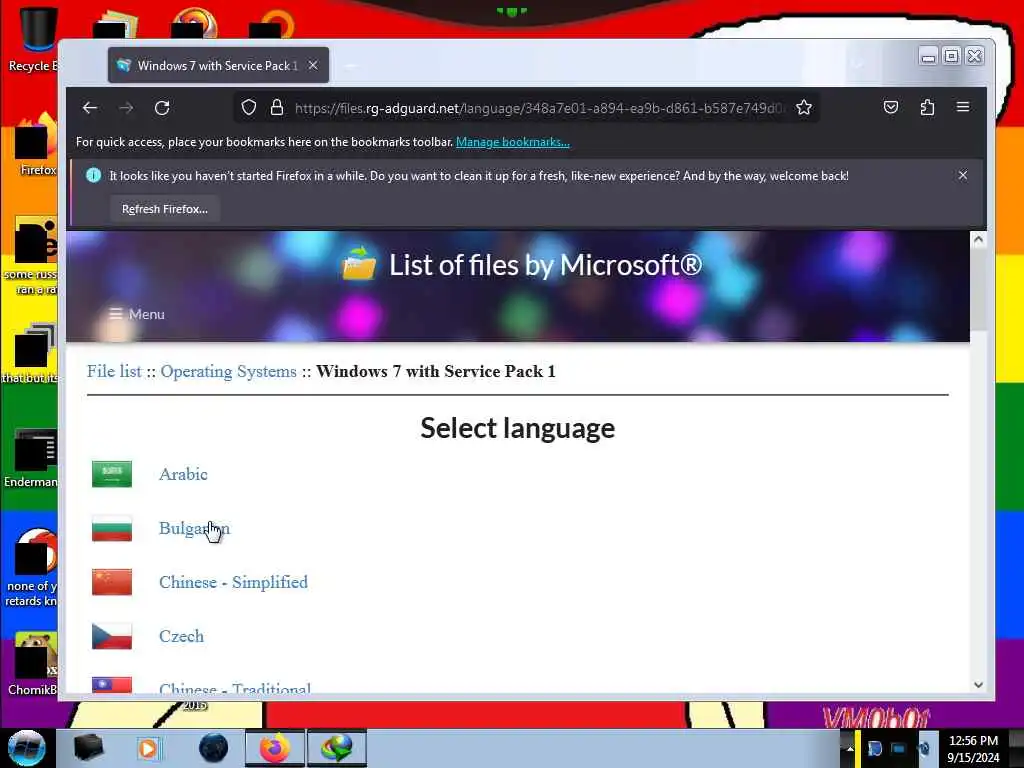Viewport: 1024px width, 768px height.
Task: Open the Windows Start orb
Action: coord(26,748)
